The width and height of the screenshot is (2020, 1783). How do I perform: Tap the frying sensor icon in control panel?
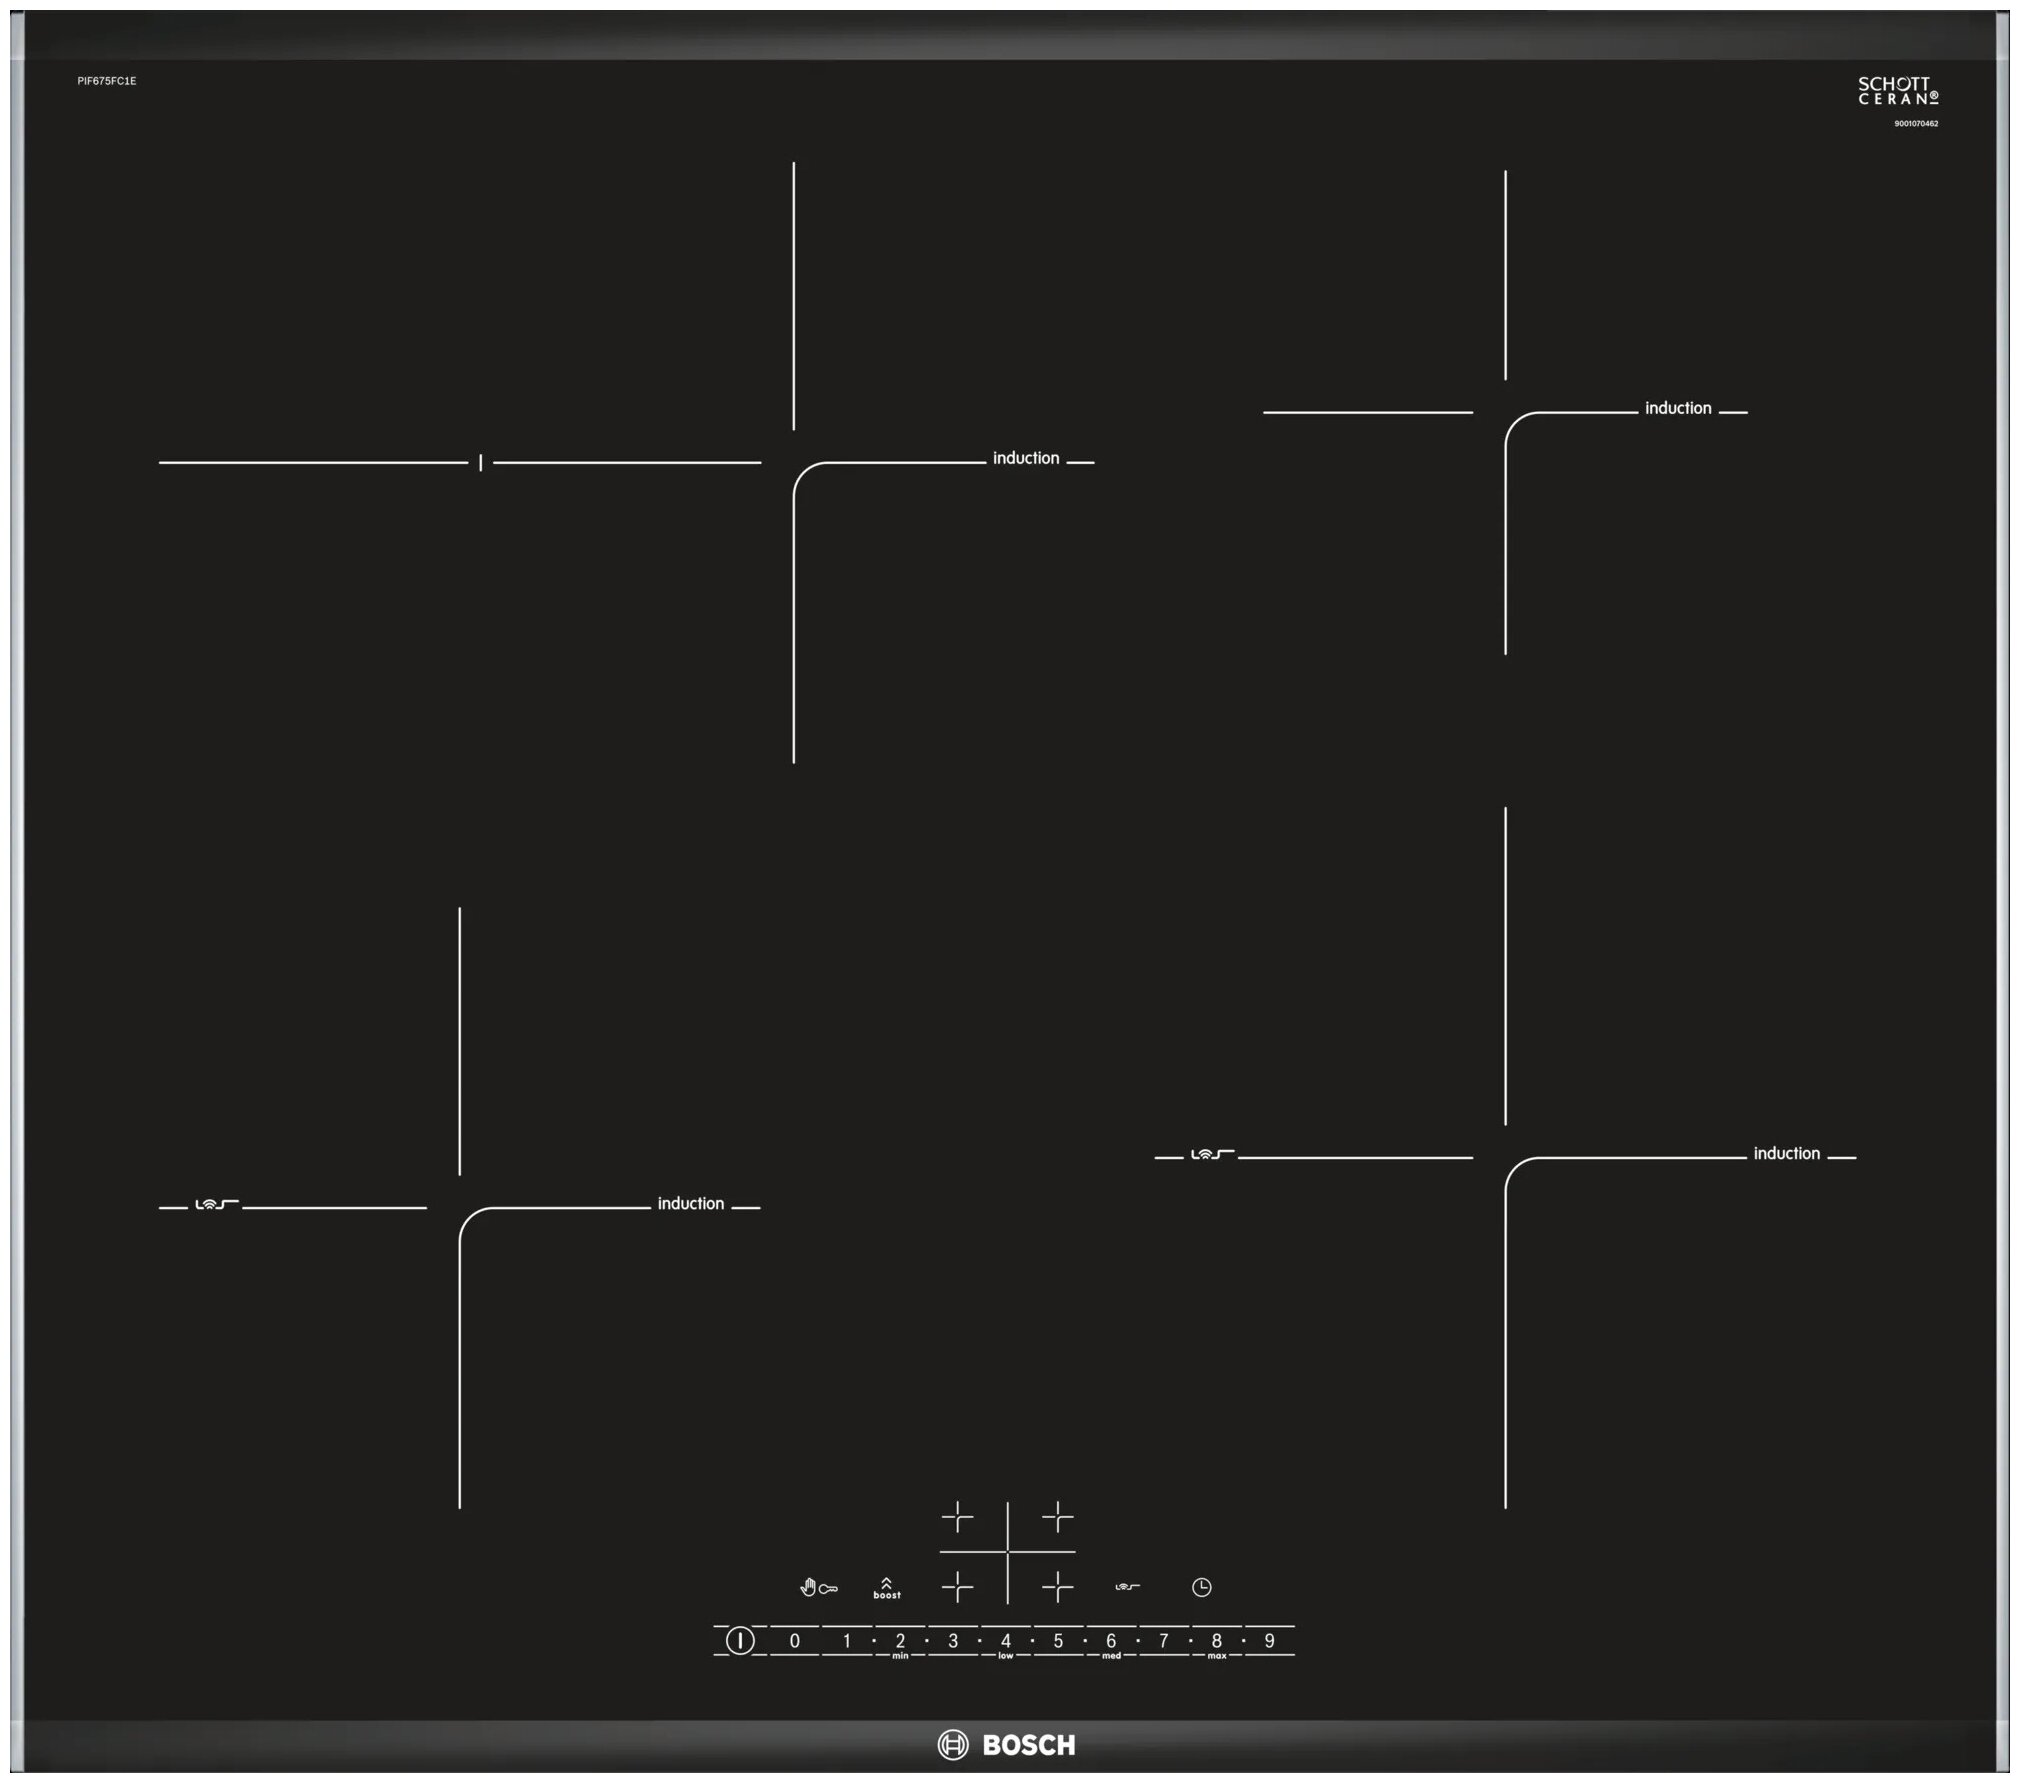coord(1127,1587)
